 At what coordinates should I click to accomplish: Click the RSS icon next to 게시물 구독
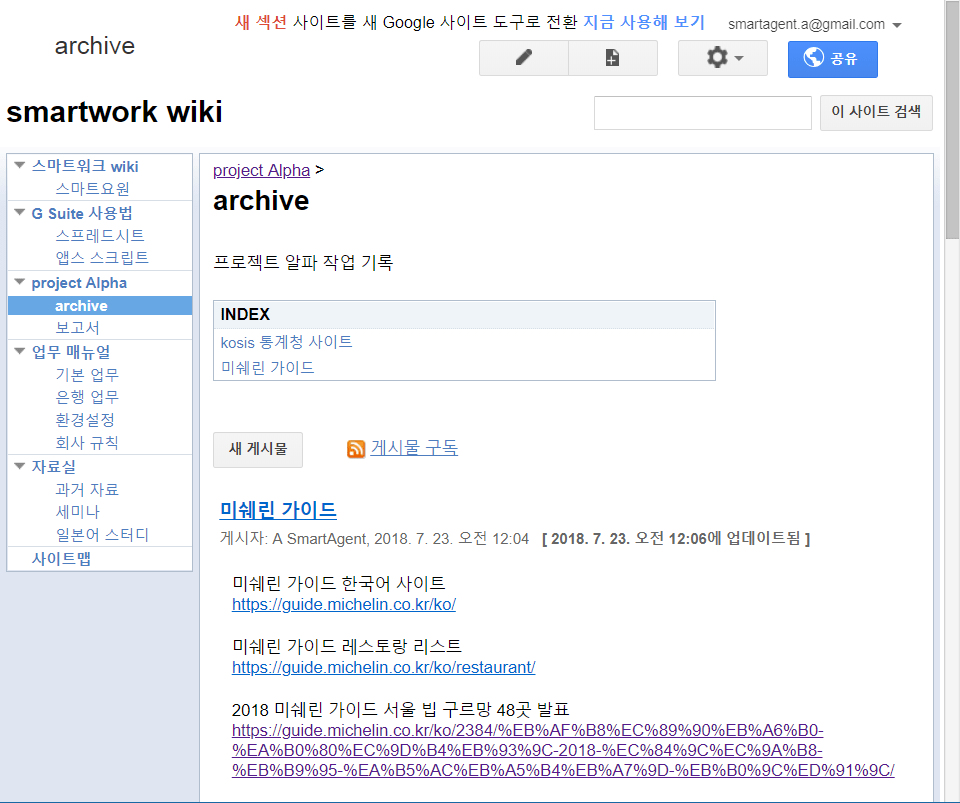356,448
